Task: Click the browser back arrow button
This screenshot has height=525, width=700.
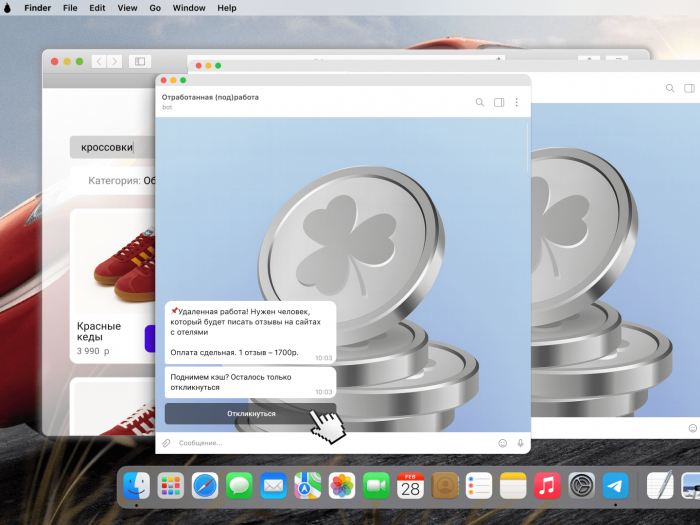Action: 99,61
